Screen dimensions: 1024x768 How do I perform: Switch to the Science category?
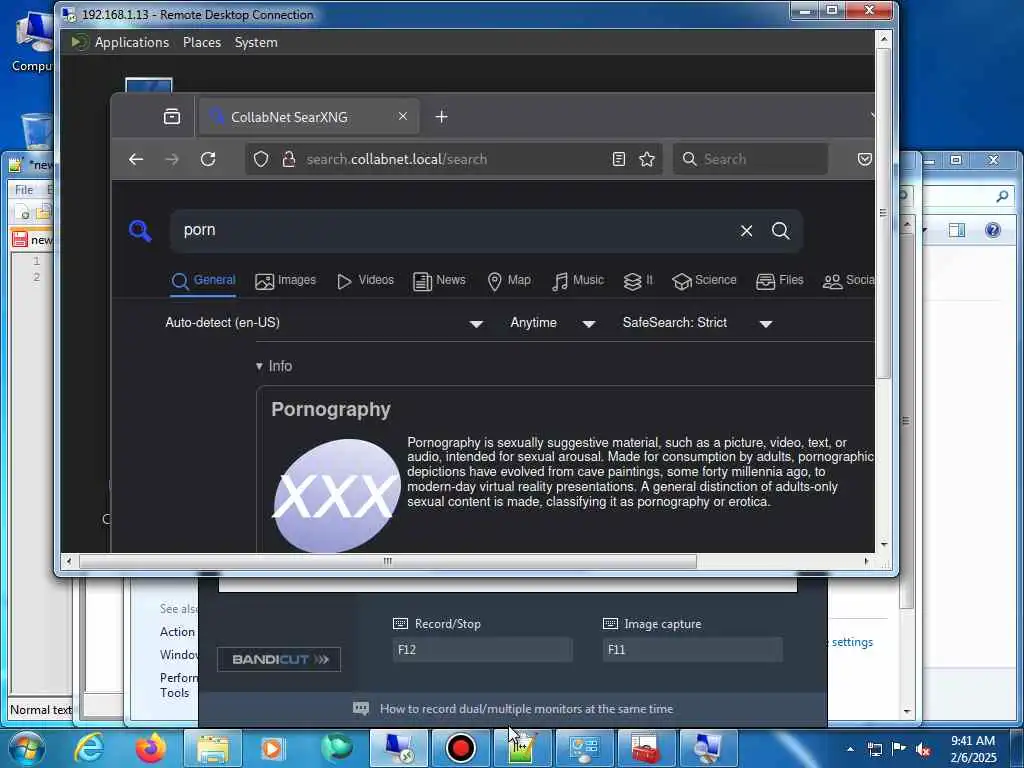pyautogui.click(x=705, y=281)
